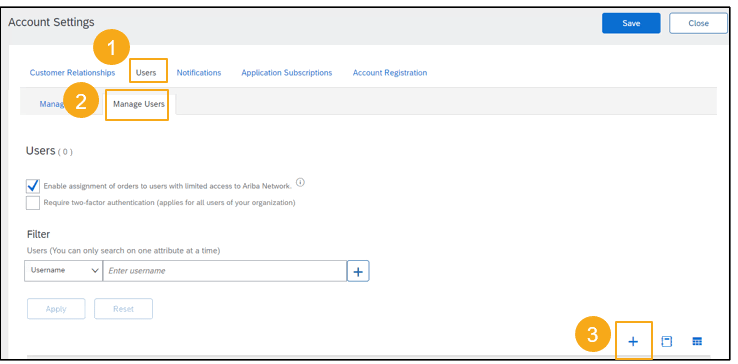The width and height of the screenshot is (738, 364).
Task: Open the Account Registration tab
Action: tap(390, 73)
